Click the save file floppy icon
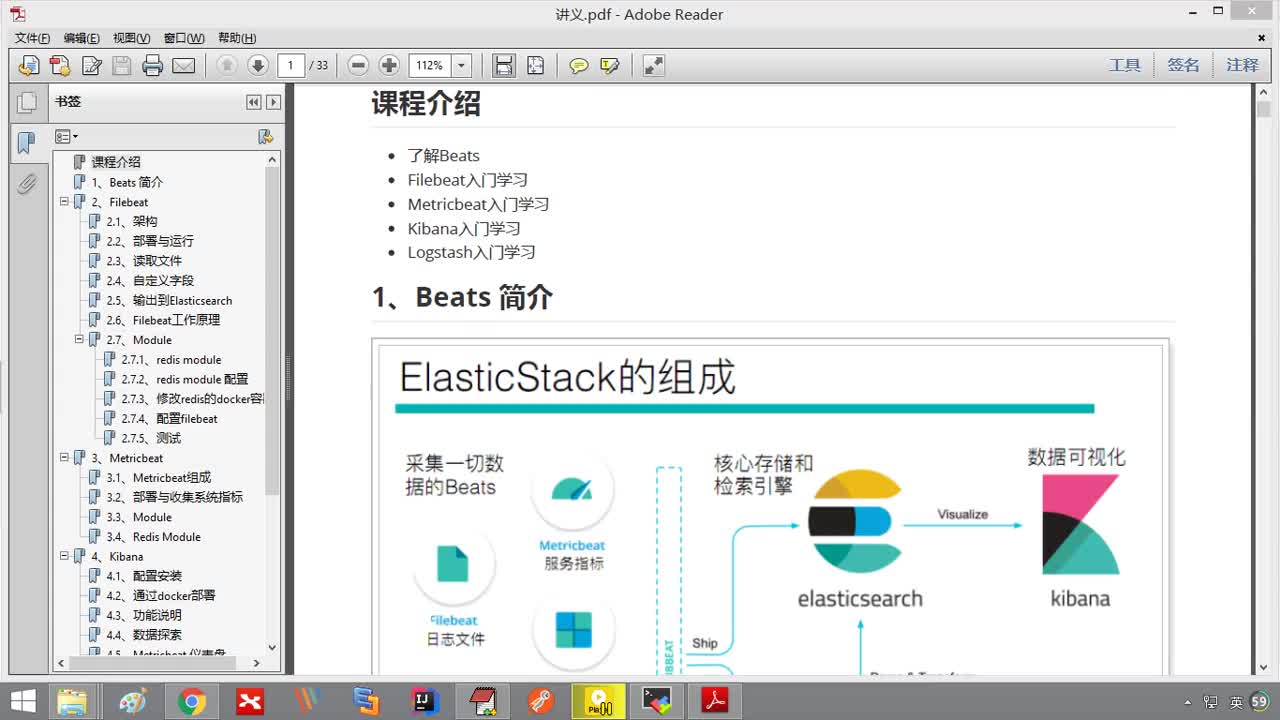The height and width of the screenshot is (720, 1280). [122, 66]
